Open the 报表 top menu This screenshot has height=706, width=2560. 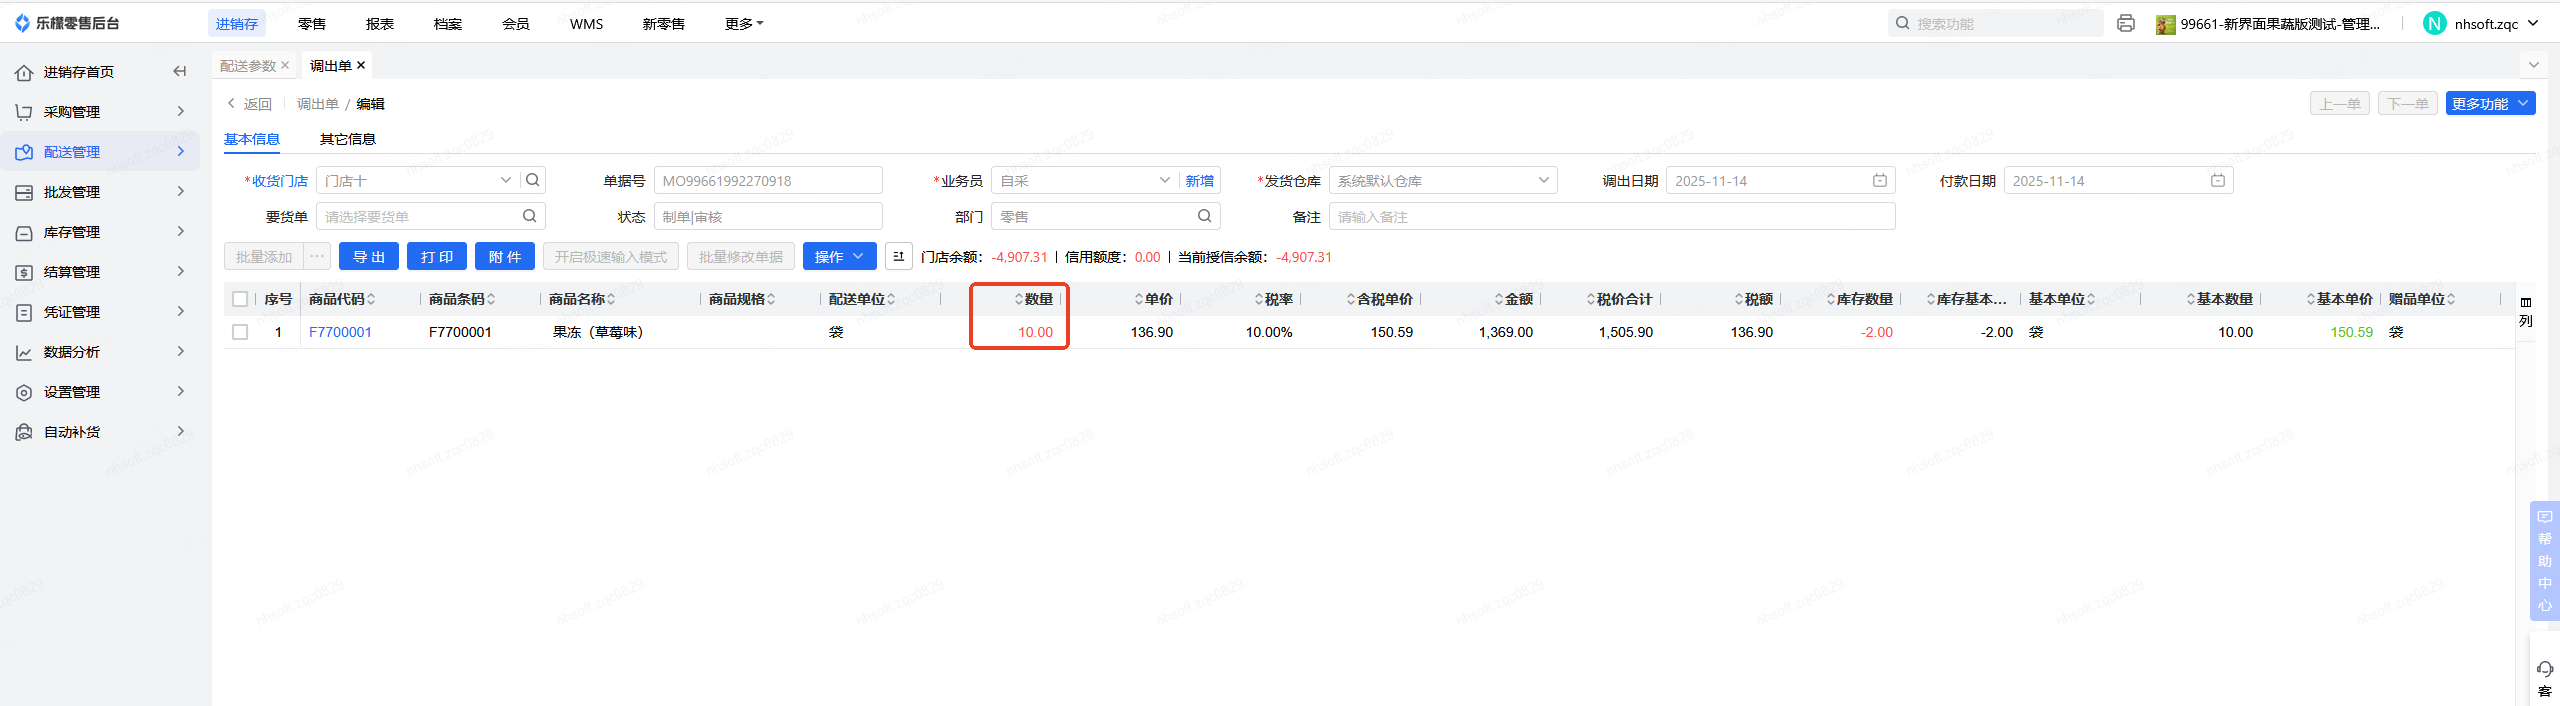(x=380, y=23)
